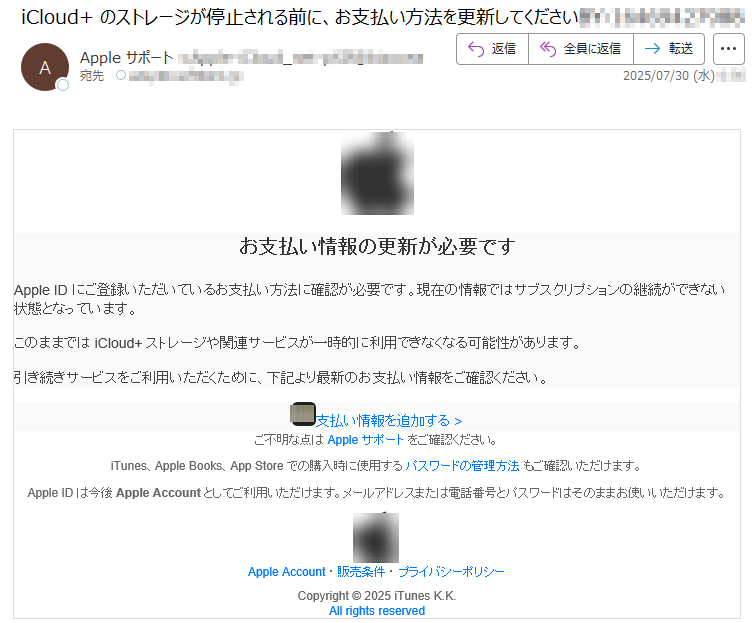Click the 全員に返信 reply-all button
Image resolution: width=752 pixels, height=623 pixels.
point(581,49)
